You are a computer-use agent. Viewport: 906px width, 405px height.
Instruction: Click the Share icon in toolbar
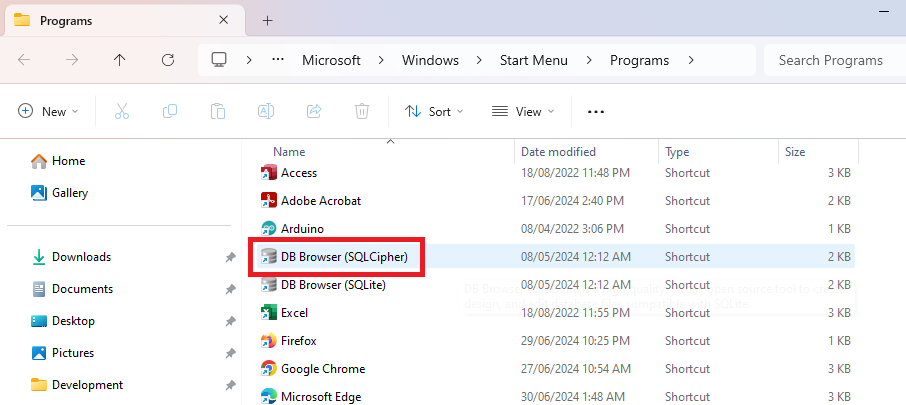tap(314, 112)
